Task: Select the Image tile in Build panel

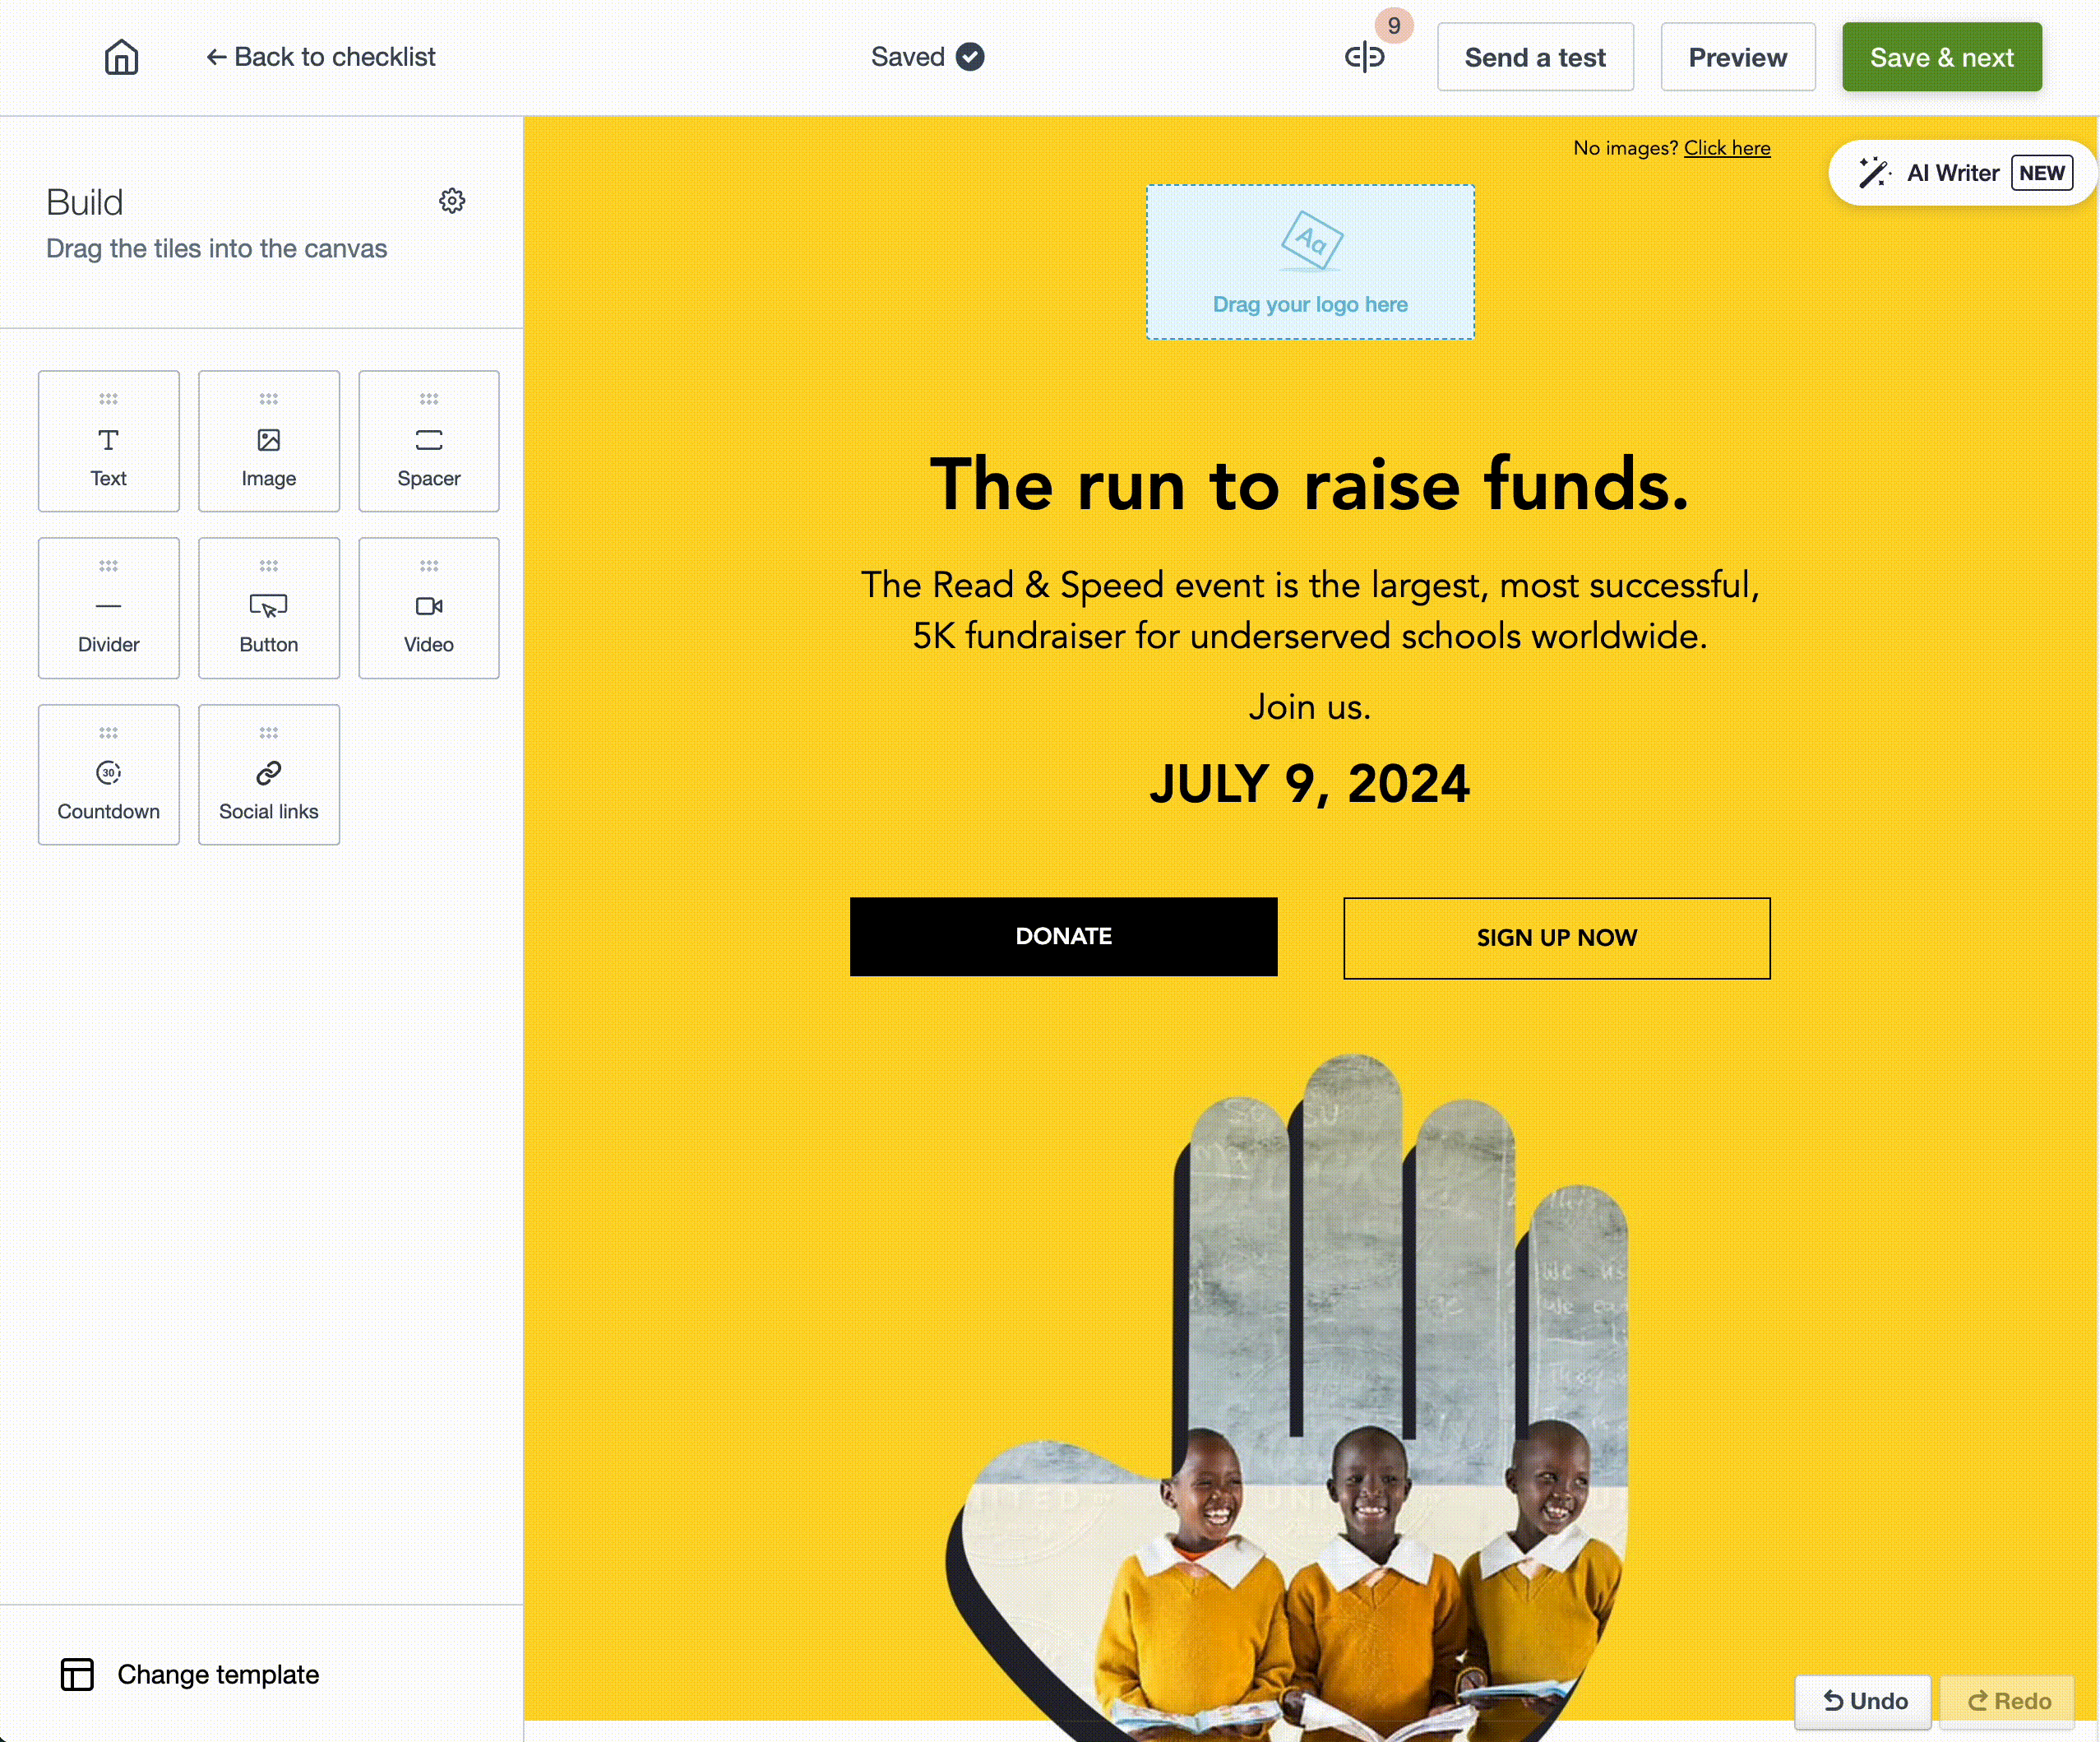Action: pyautogui.click(x=269, y=440)
